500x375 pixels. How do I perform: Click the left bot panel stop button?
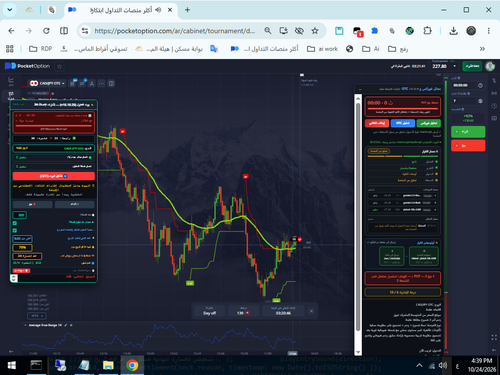pyautogui.click(x=32, y=204)
